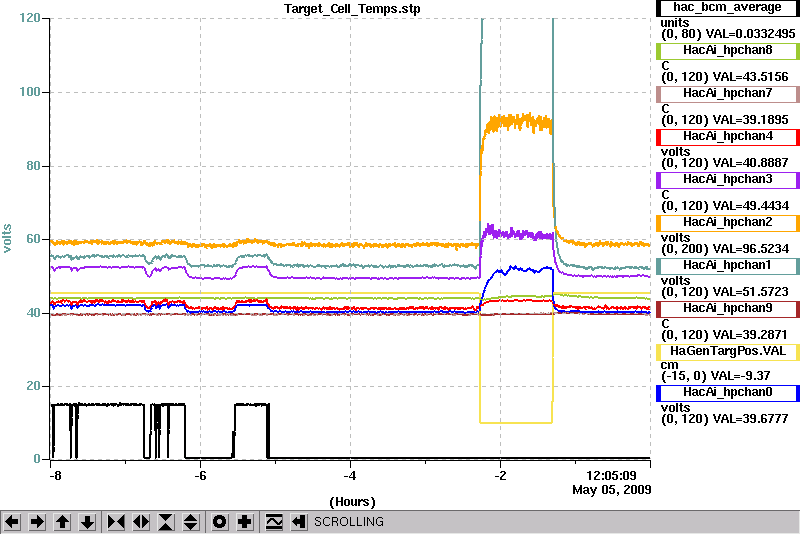Click the 'cm' unit label under HaGenTargPos.VAL

(x=669, y=365)
